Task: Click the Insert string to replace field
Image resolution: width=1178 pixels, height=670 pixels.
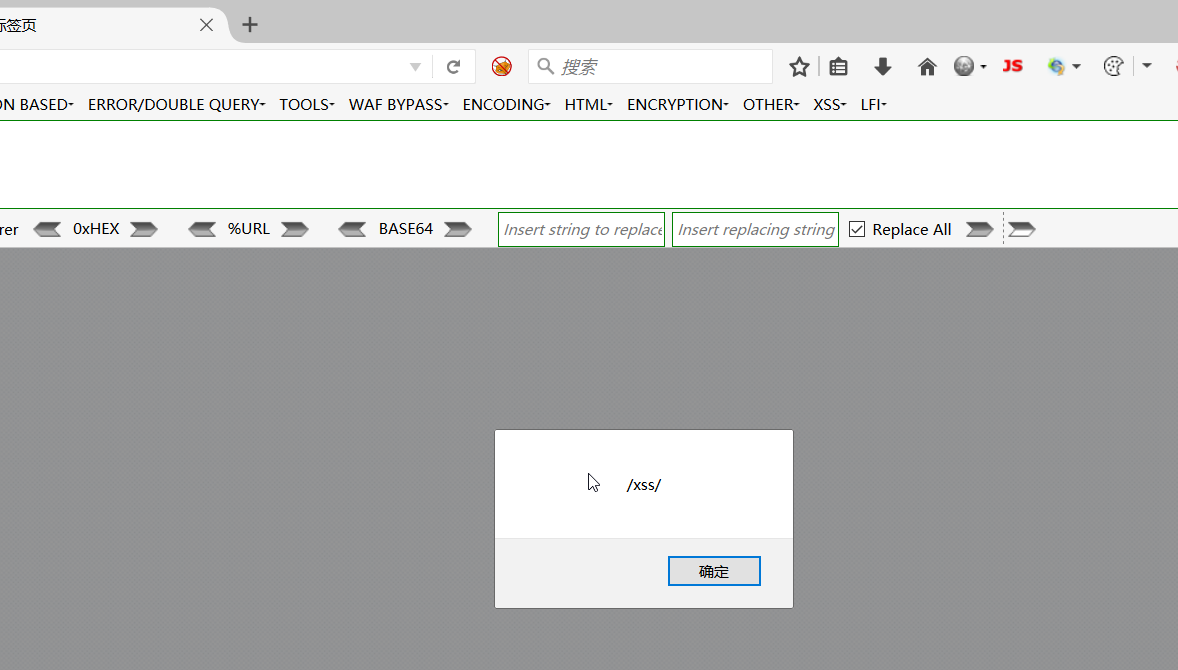Action: point(581,229)
